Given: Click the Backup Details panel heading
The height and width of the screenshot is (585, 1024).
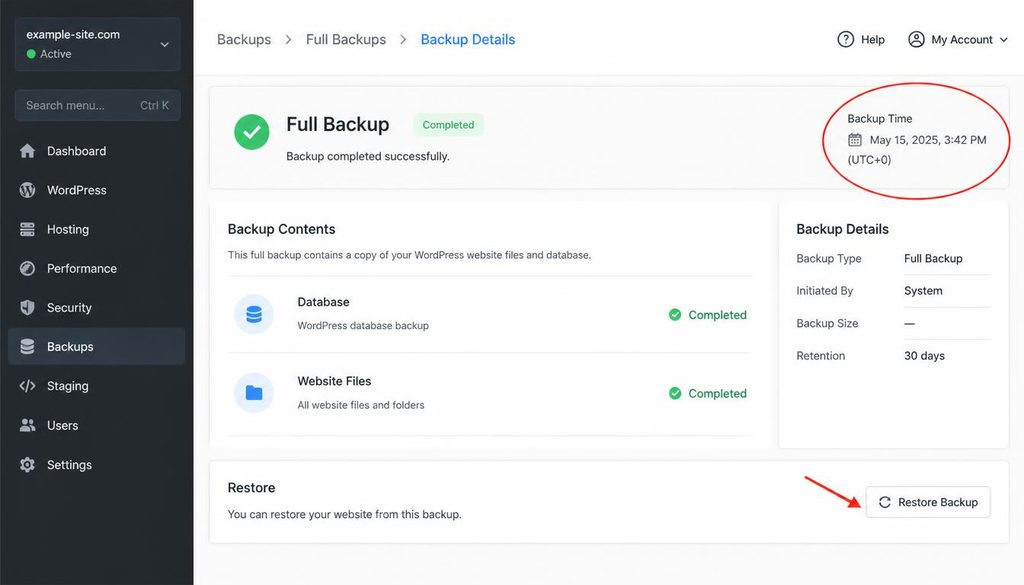Looking at the screenshot, I should click(x=842, y=229).
